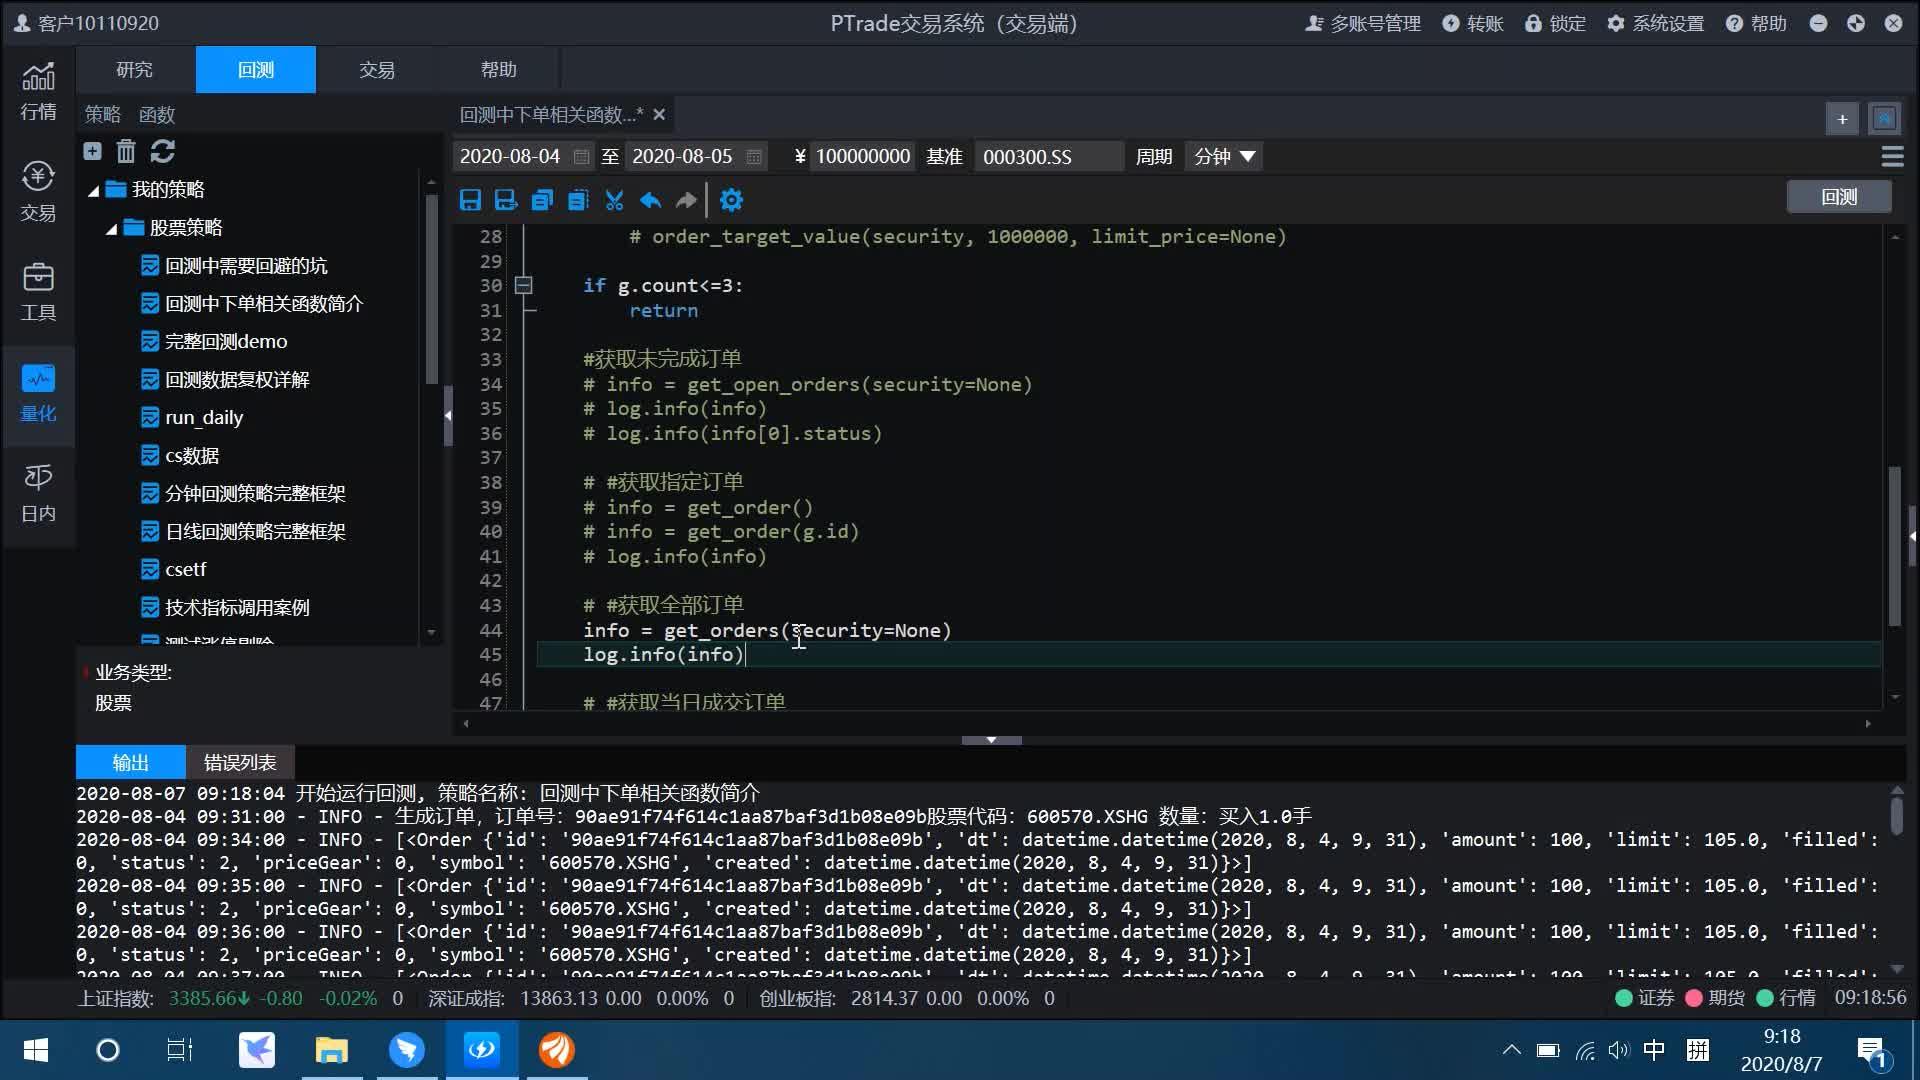The height and width of the screenshot is (1080, 1920).
Task: Open 系统设置 system settings
Action: pyautogui.click(x=1655, y=23)
